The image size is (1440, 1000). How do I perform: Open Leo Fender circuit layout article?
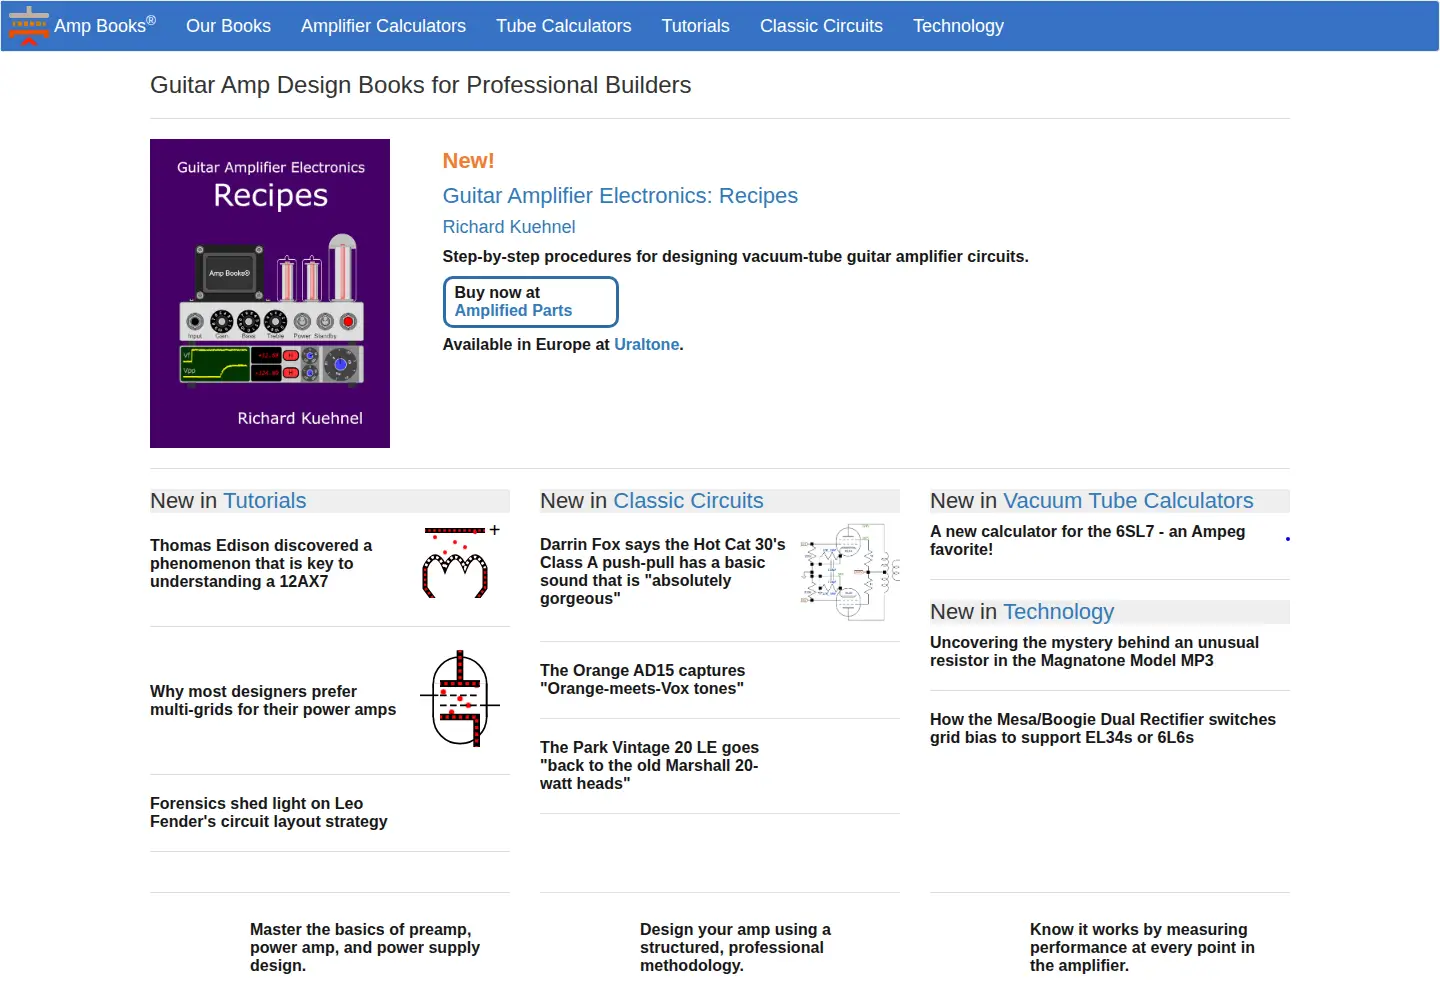coord(269,812)
